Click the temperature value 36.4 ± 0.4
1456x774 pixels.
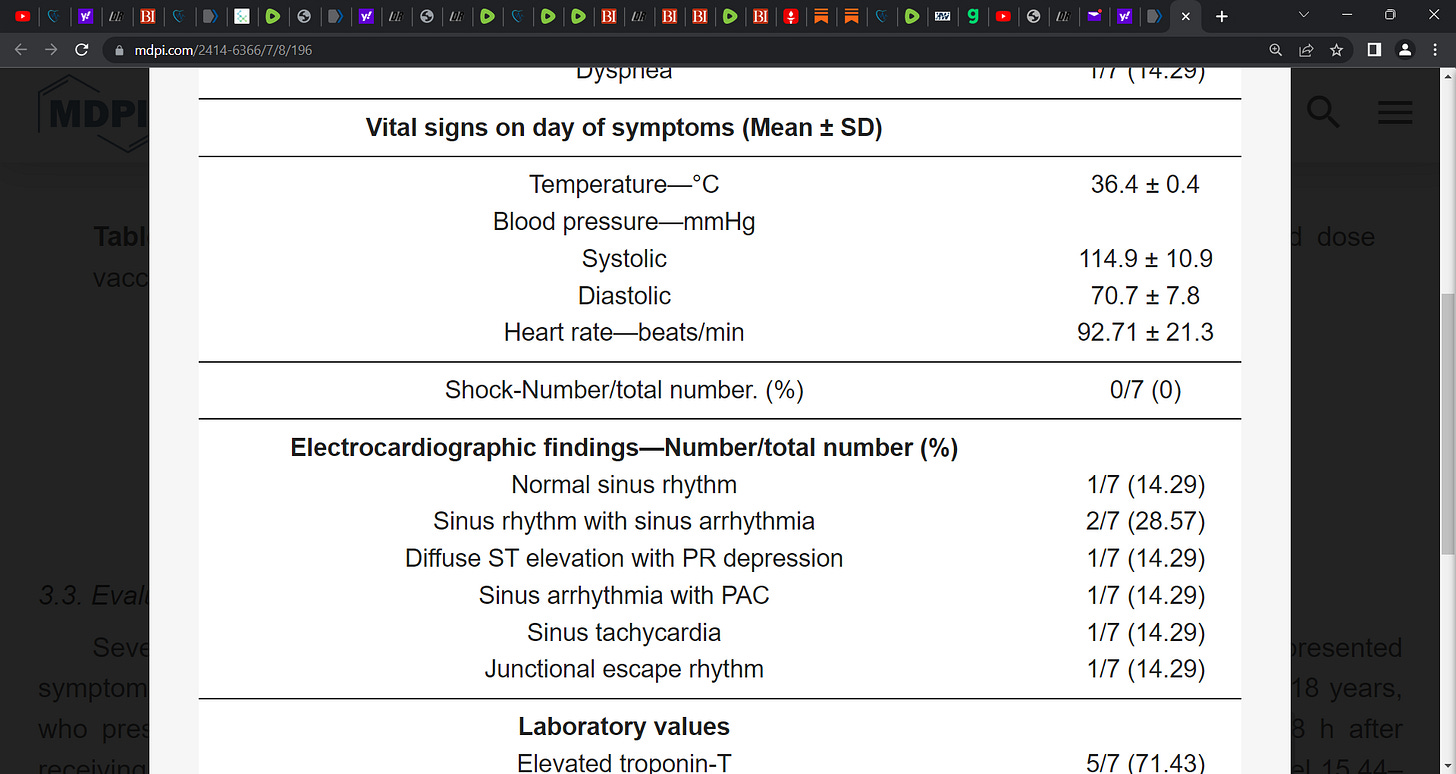tap(1145, 185)
